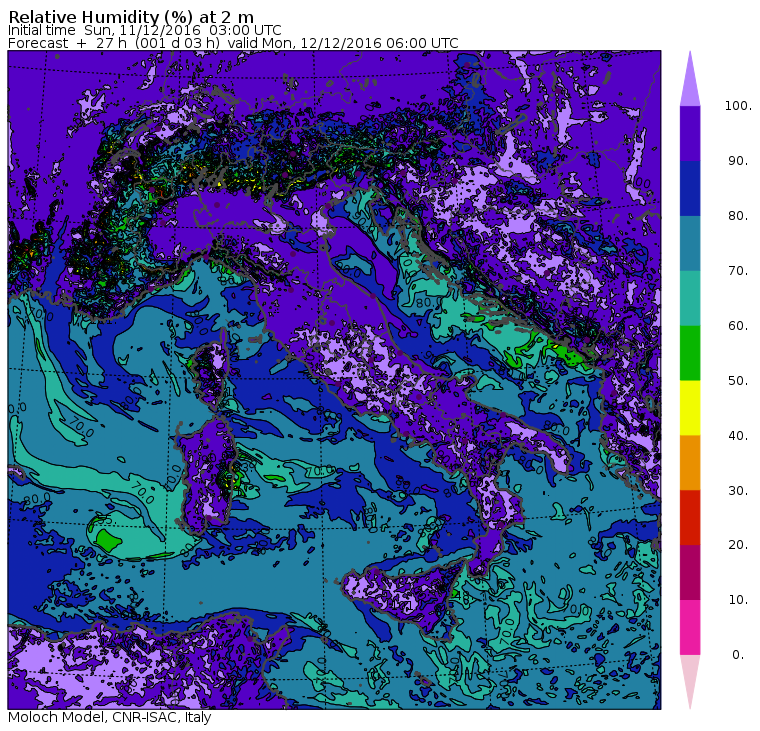The height and width of the screenshot is (731, 760).
Task: Click the "Initial time Sun, 11/12/2016 03:00 UTC" line
Action: click(x=144, y=30)
